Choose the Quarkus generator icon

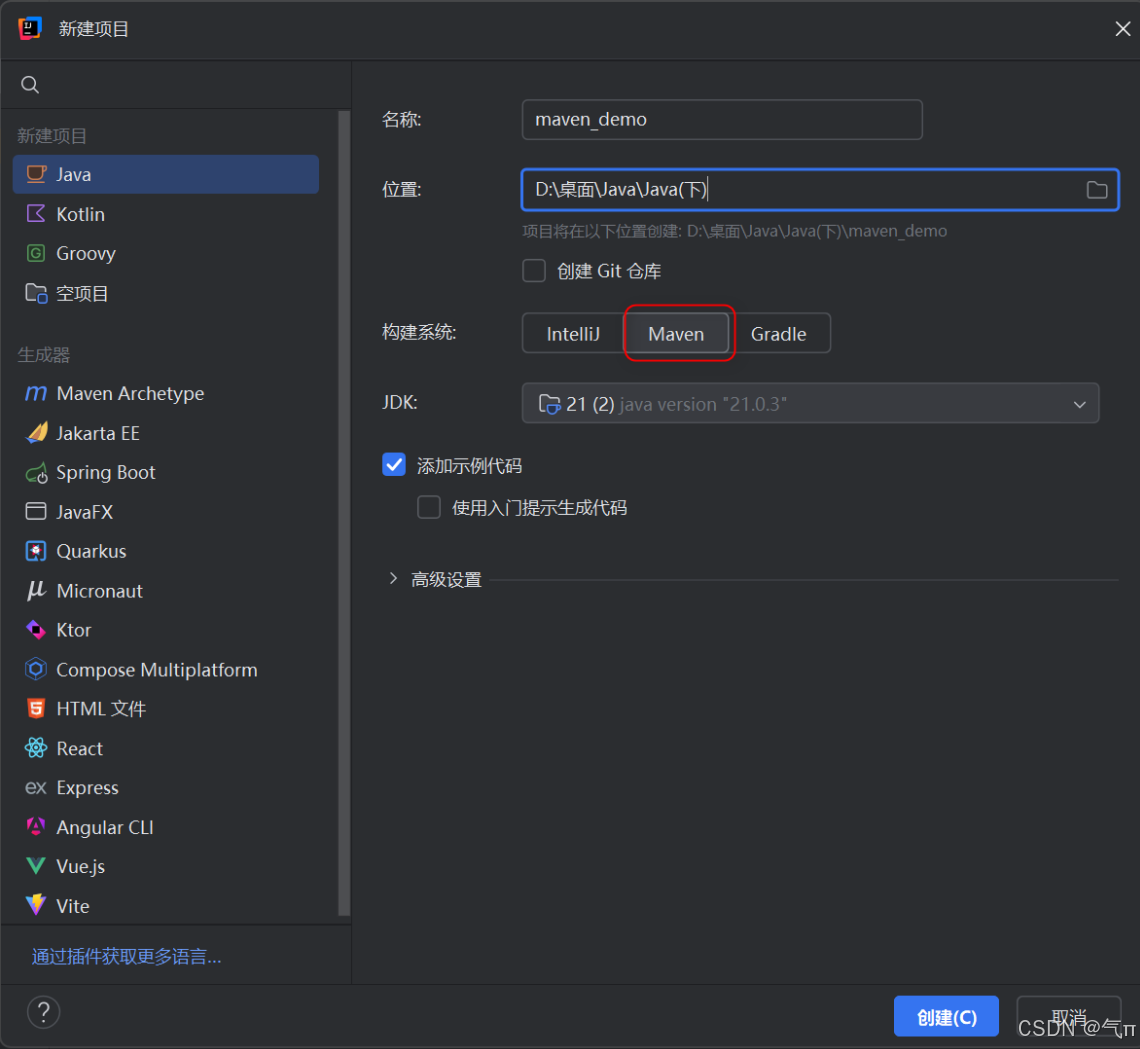[x=36, y=551]
